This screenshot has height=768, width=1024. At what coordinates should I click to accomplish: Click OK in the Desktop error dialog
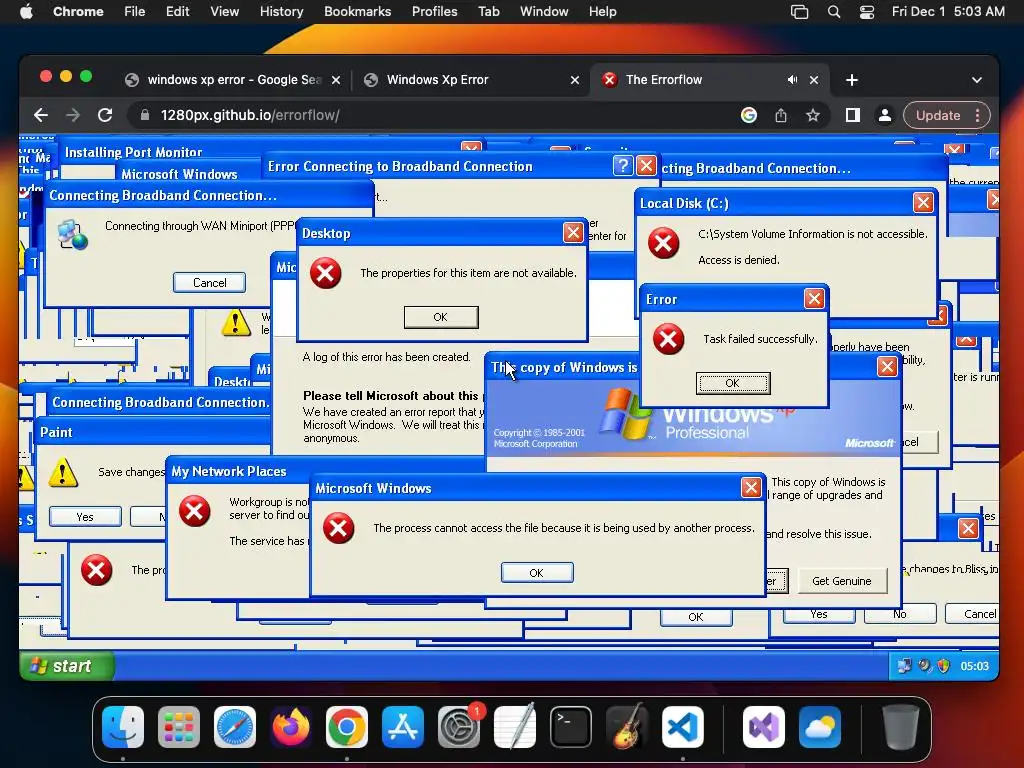point(441,317)
